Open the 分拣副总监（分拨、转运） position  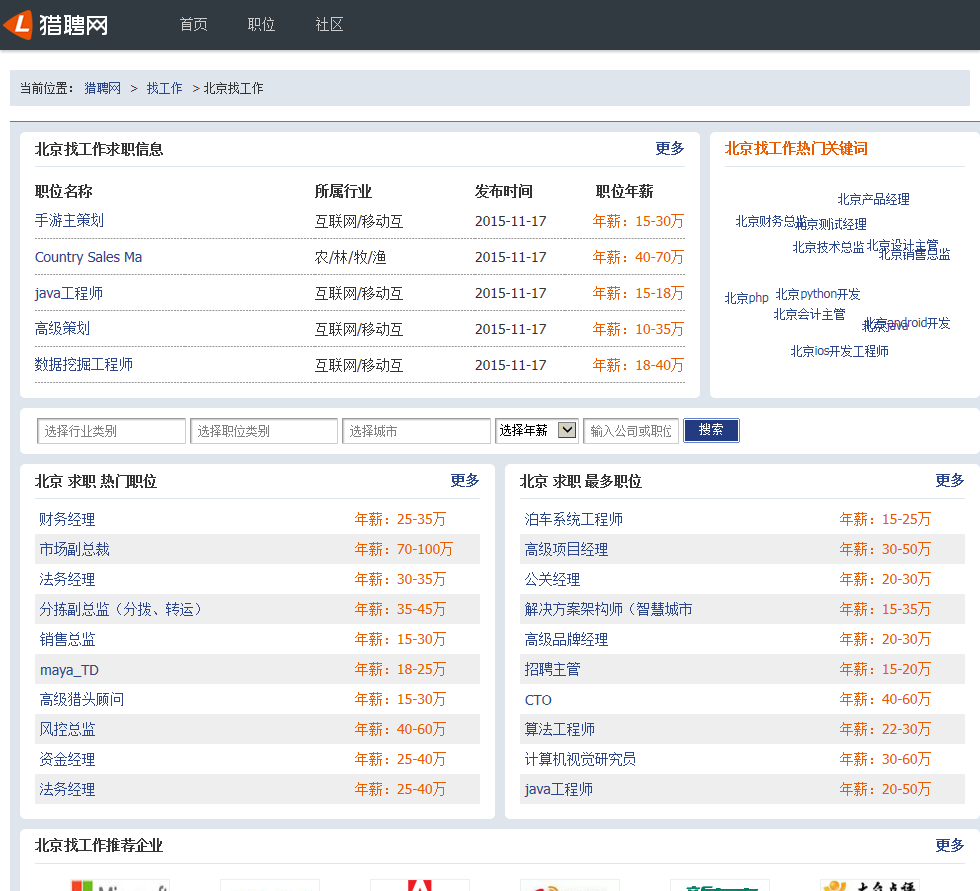click(120, 609)
